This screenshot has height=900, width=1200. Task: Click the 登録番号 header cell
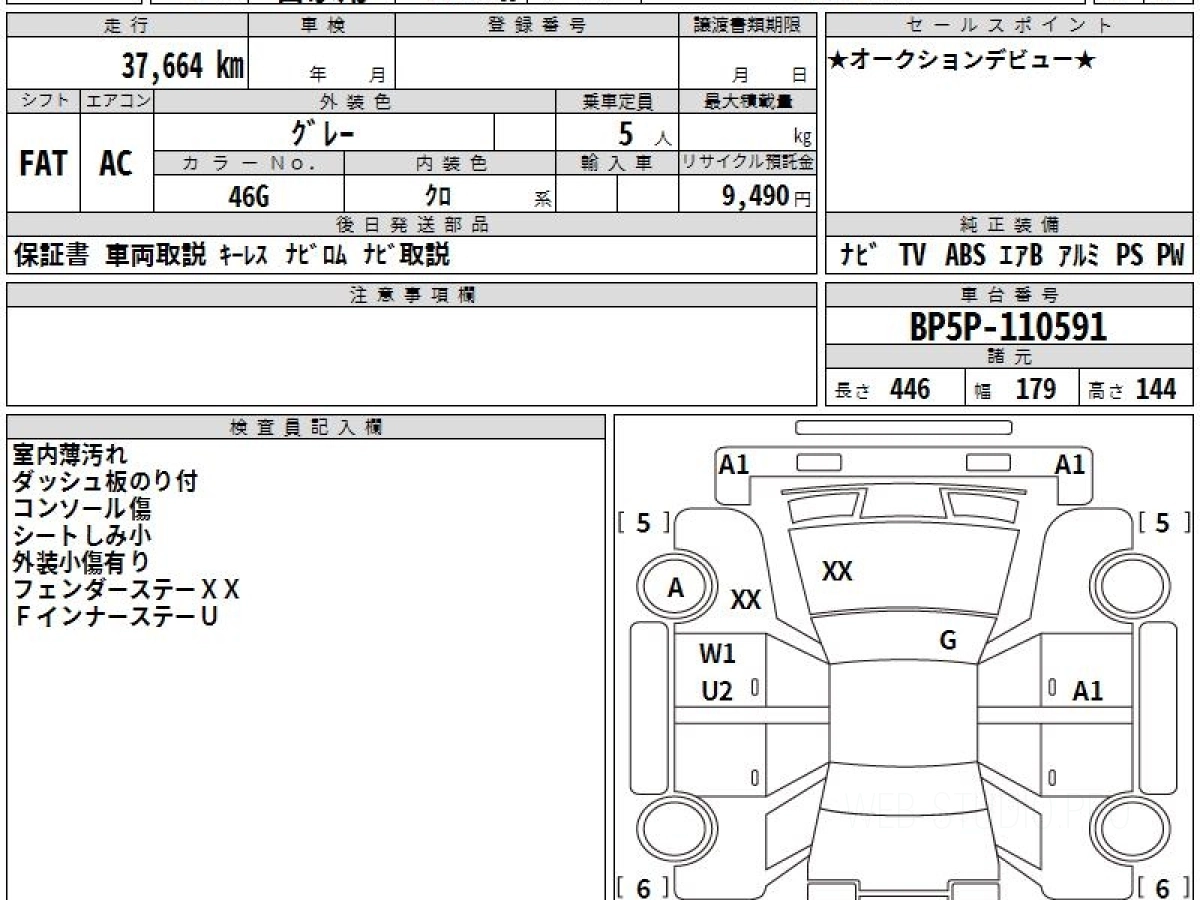[x=537, y=26]
